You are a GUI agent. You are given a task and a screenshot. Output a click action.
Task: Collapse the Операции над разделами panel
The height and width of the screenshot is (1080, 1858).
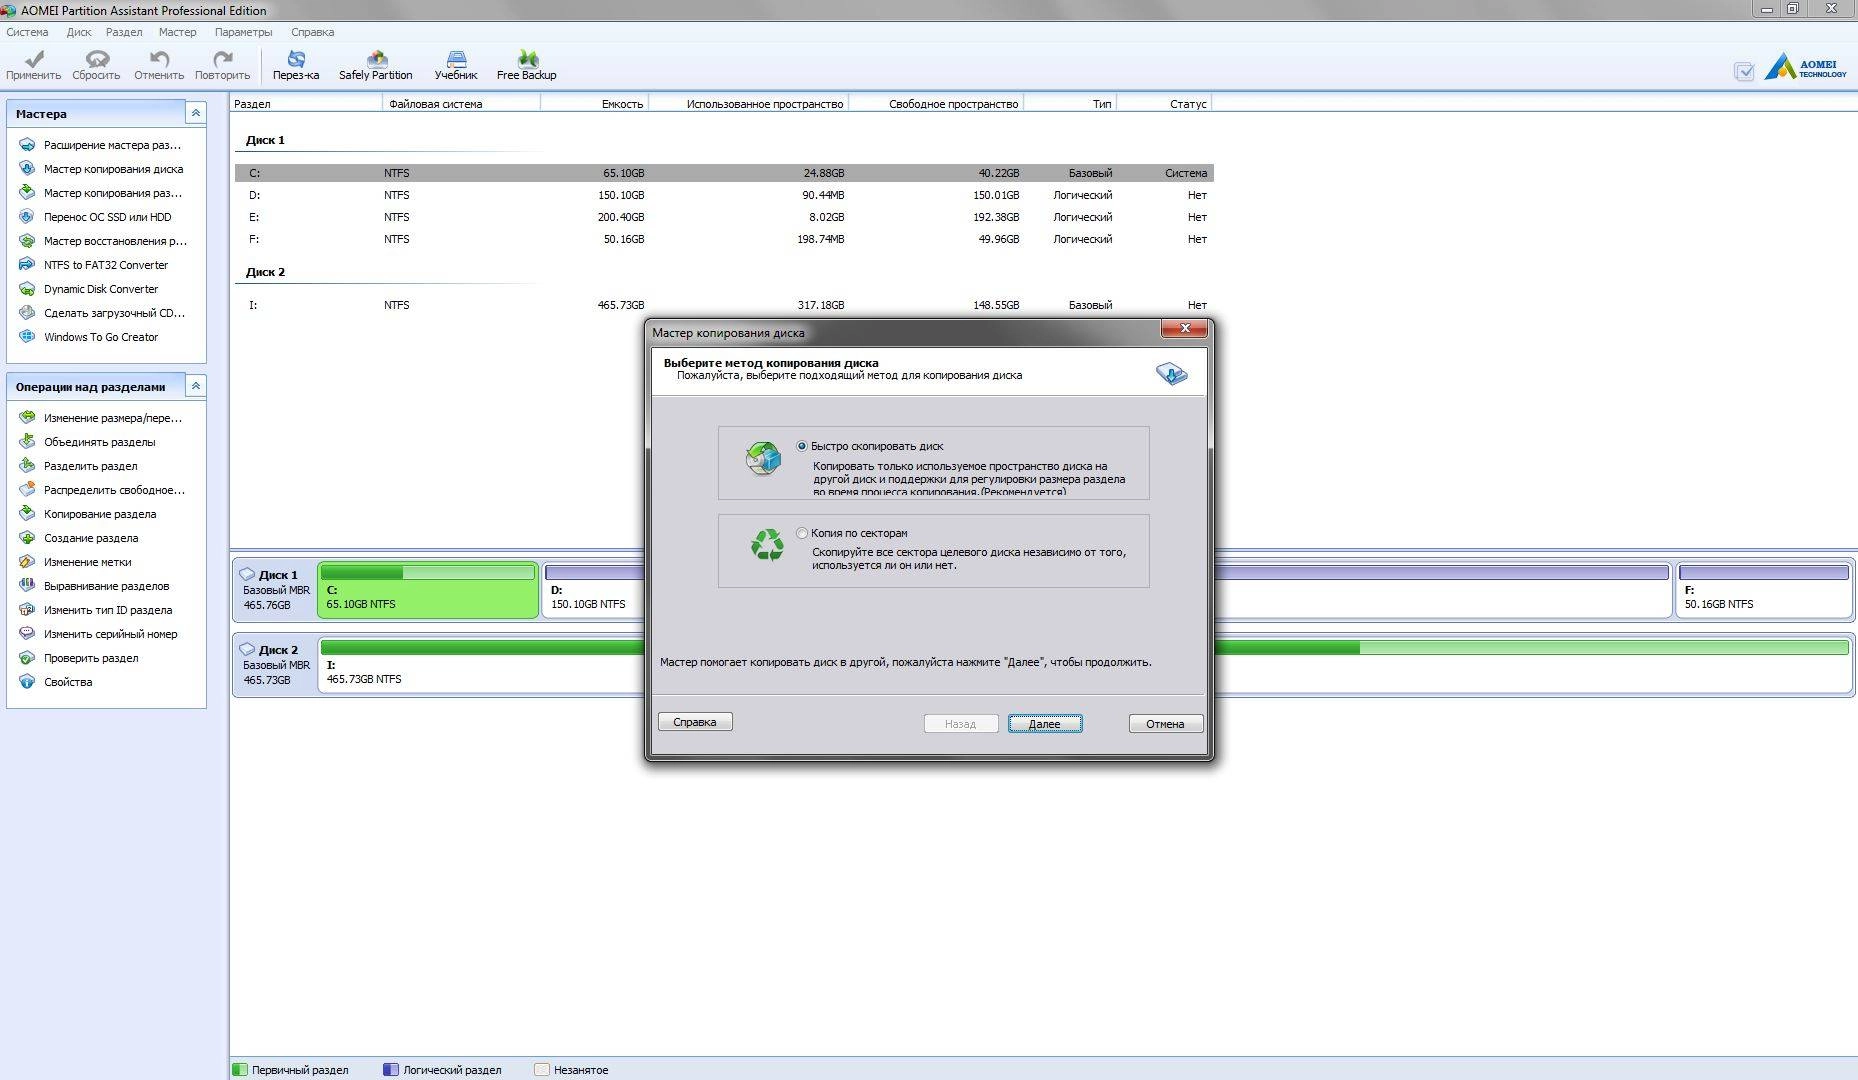pos(196,385)
